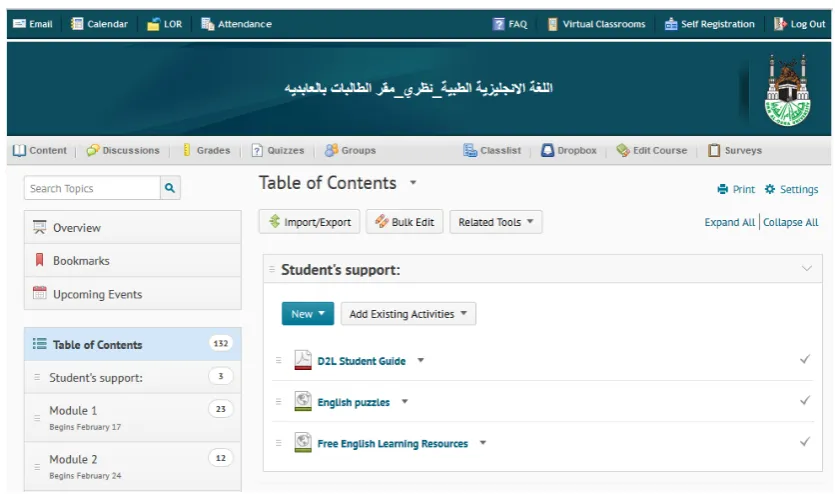Open the New dropdown button
The image size is (835, 494).
point(308,314)
